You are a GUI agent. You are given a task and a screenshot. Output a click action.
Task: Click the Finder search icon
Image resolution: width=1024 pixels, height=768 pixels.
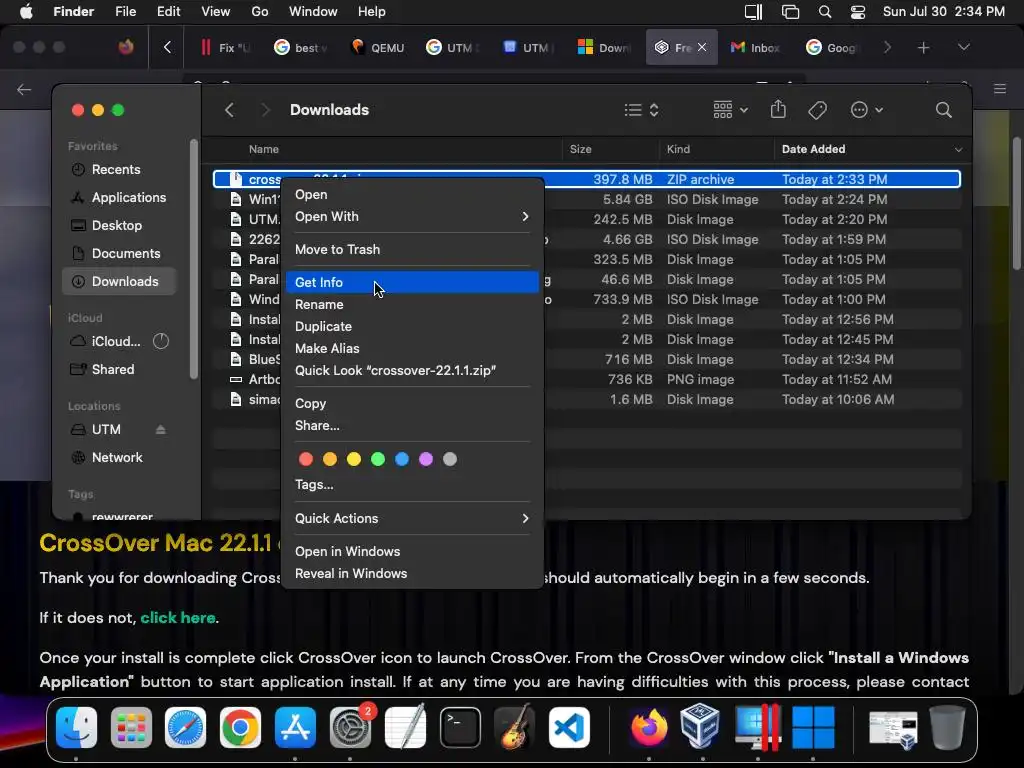coord(944,110)
